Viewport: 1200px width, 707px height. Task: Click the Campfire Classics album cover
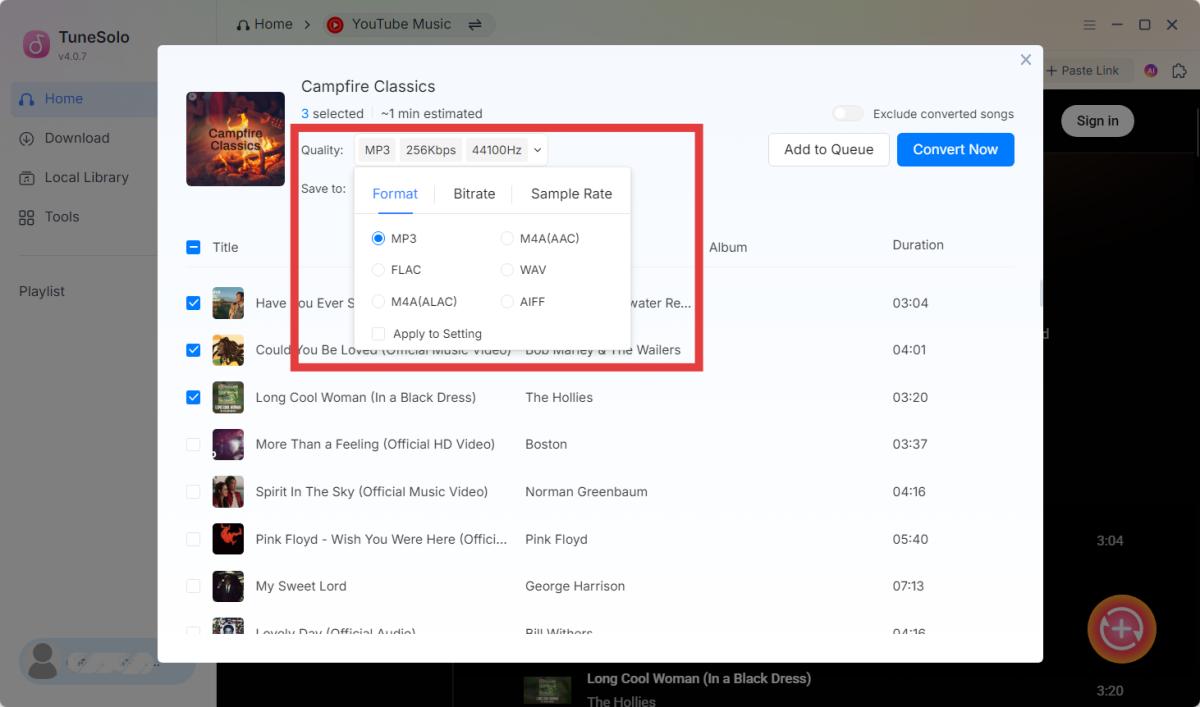click(235, 139)
